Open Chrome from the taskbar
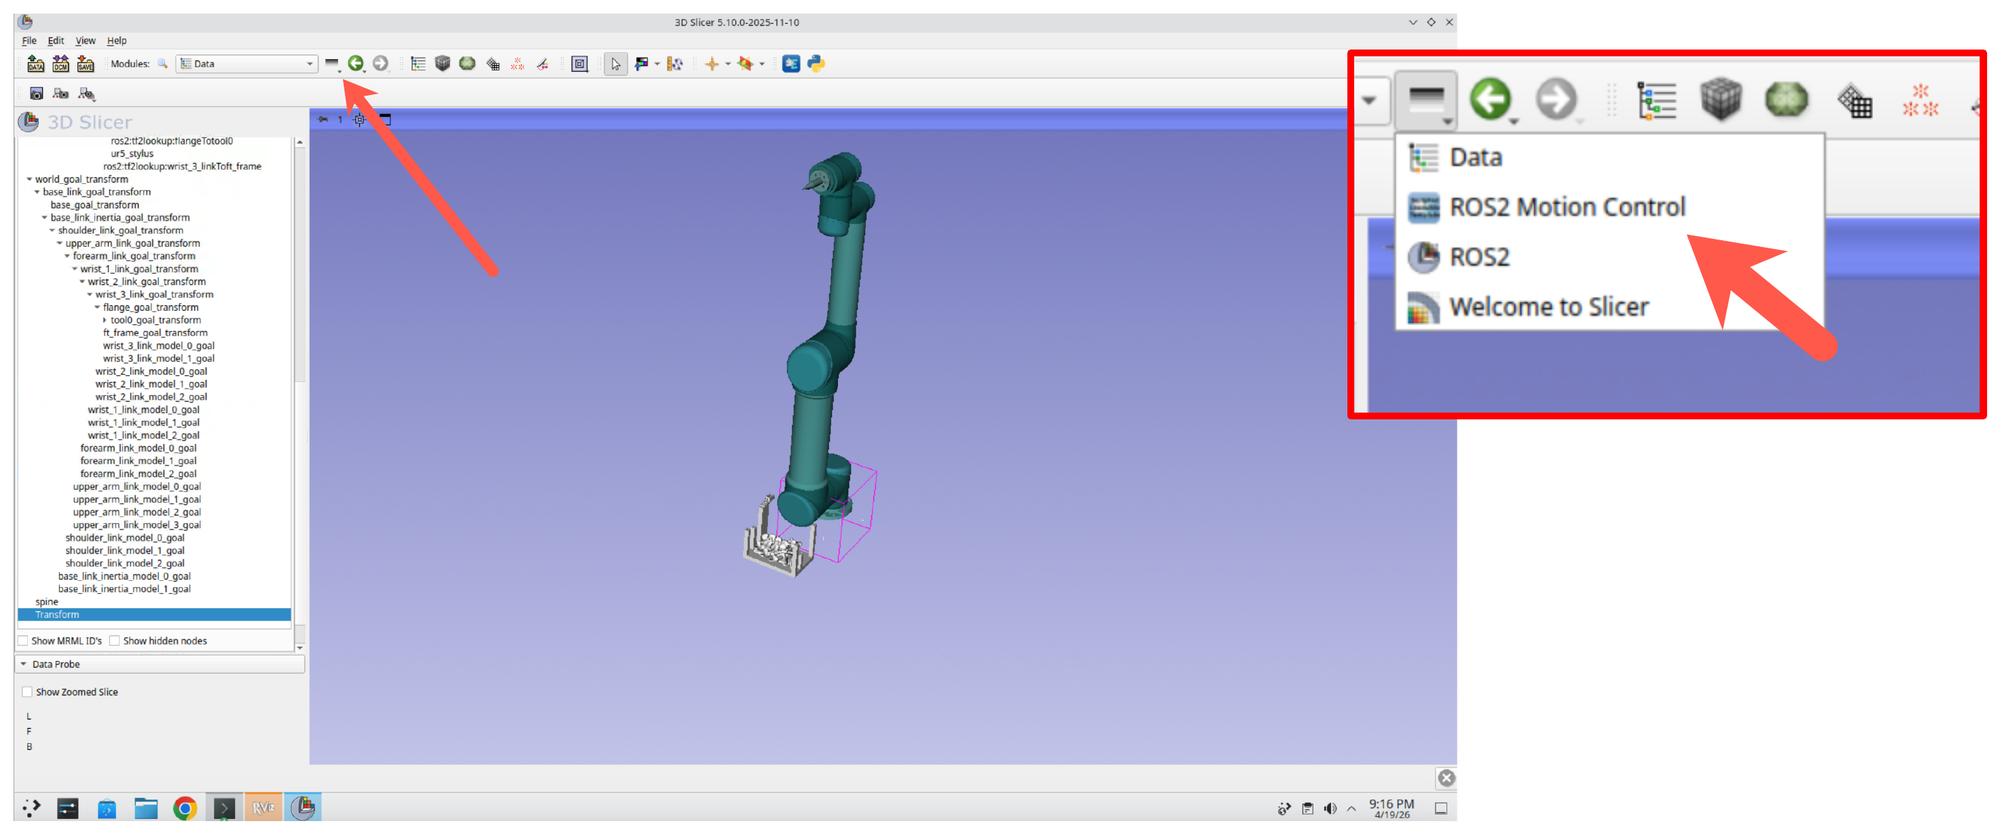 tap(185, 808)
